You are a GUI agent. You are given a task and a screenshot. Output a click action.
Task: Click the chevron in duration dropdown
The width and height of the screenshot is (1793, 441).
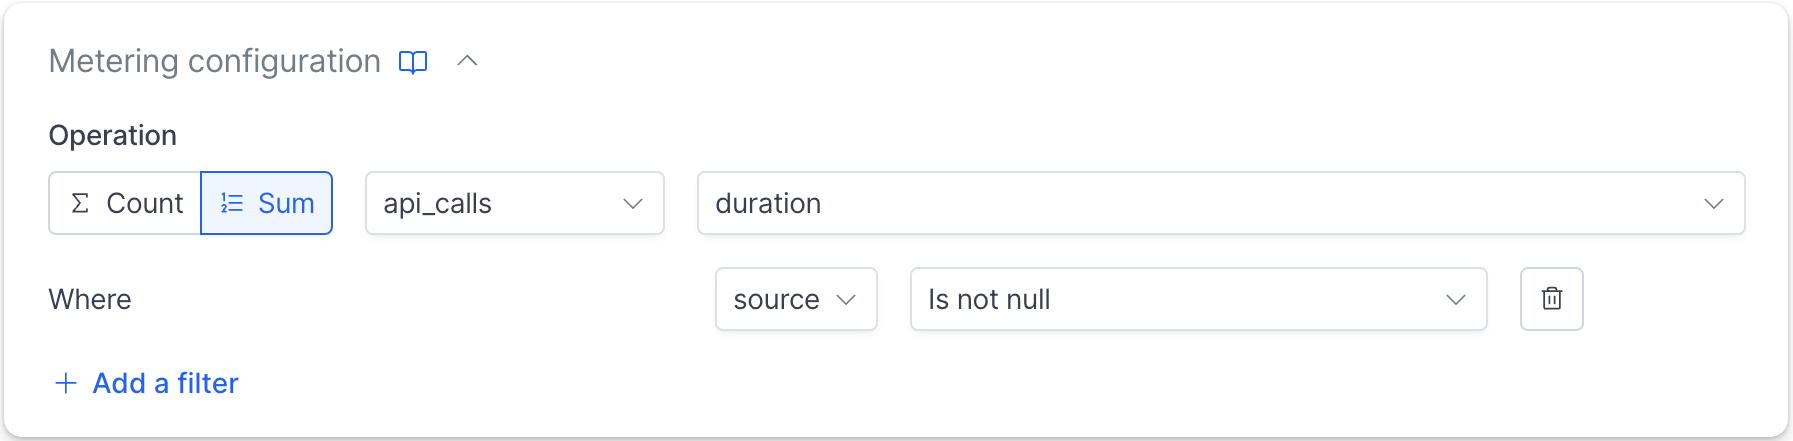tap(1714, 204)
